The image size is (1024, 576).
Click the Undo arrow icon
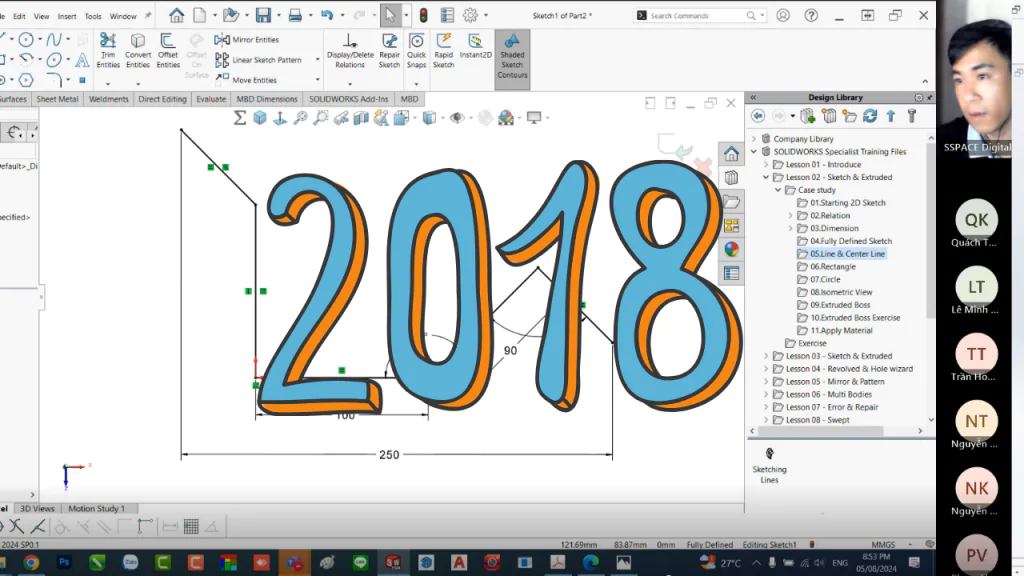(x=327, y=15)
